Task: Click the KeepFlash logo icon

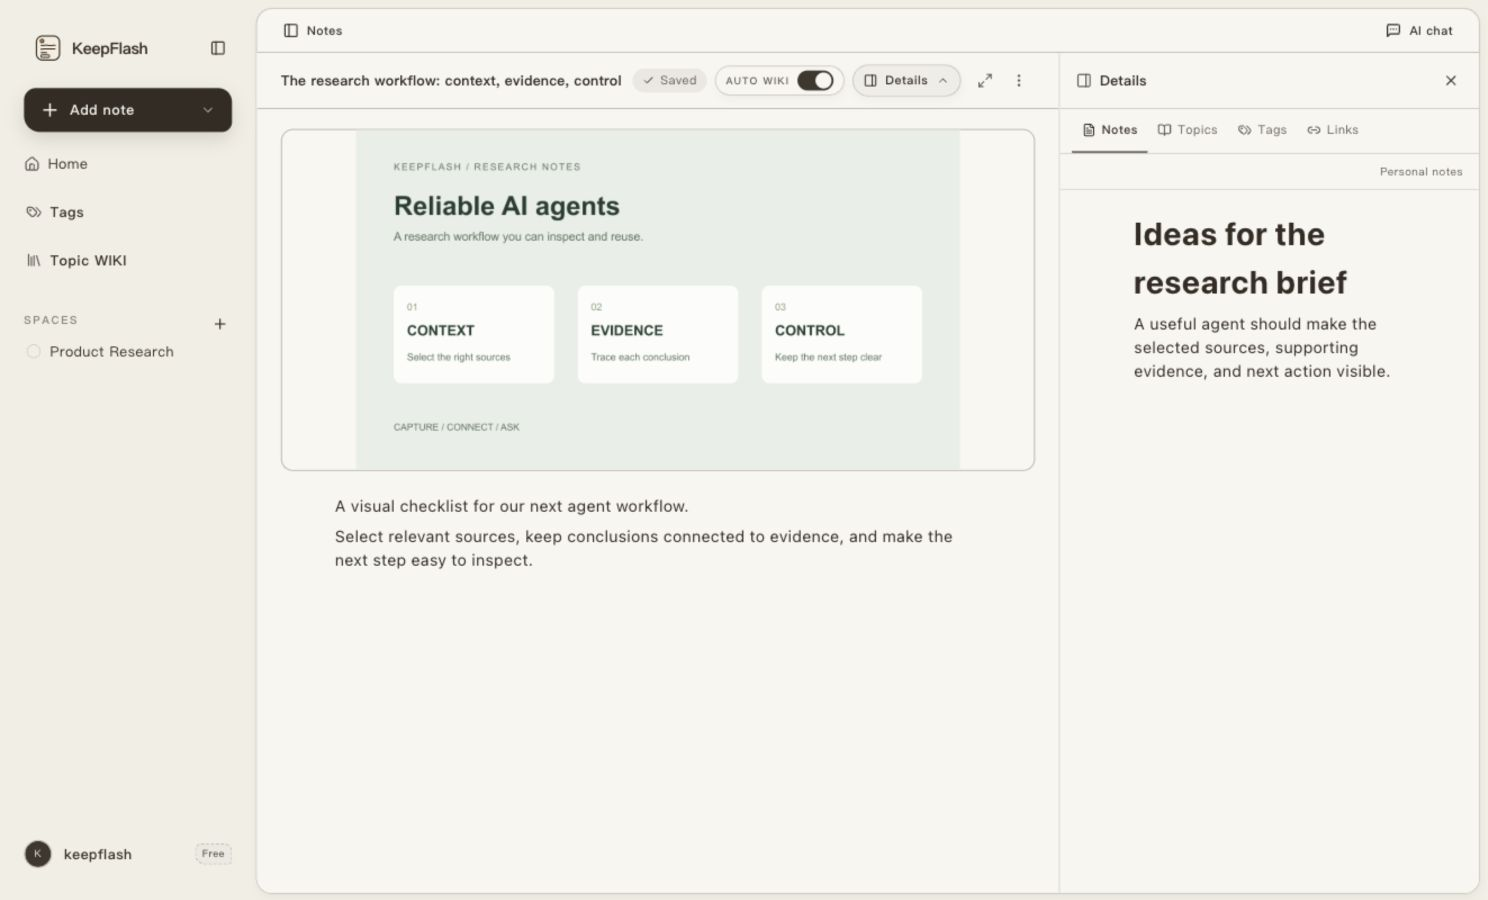Action: tap(47, 48)
